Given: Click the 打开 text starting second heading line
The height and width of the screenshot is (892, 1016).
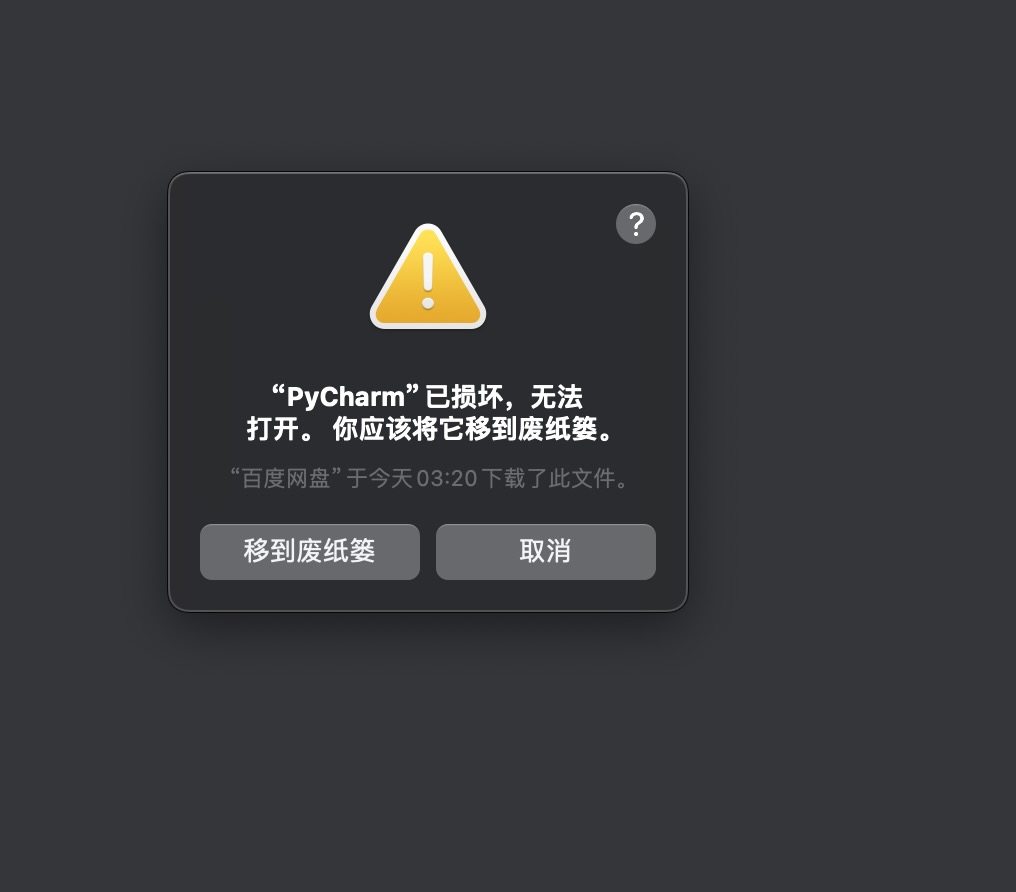Looking at the screenshot, I should (x=273, y=428).
